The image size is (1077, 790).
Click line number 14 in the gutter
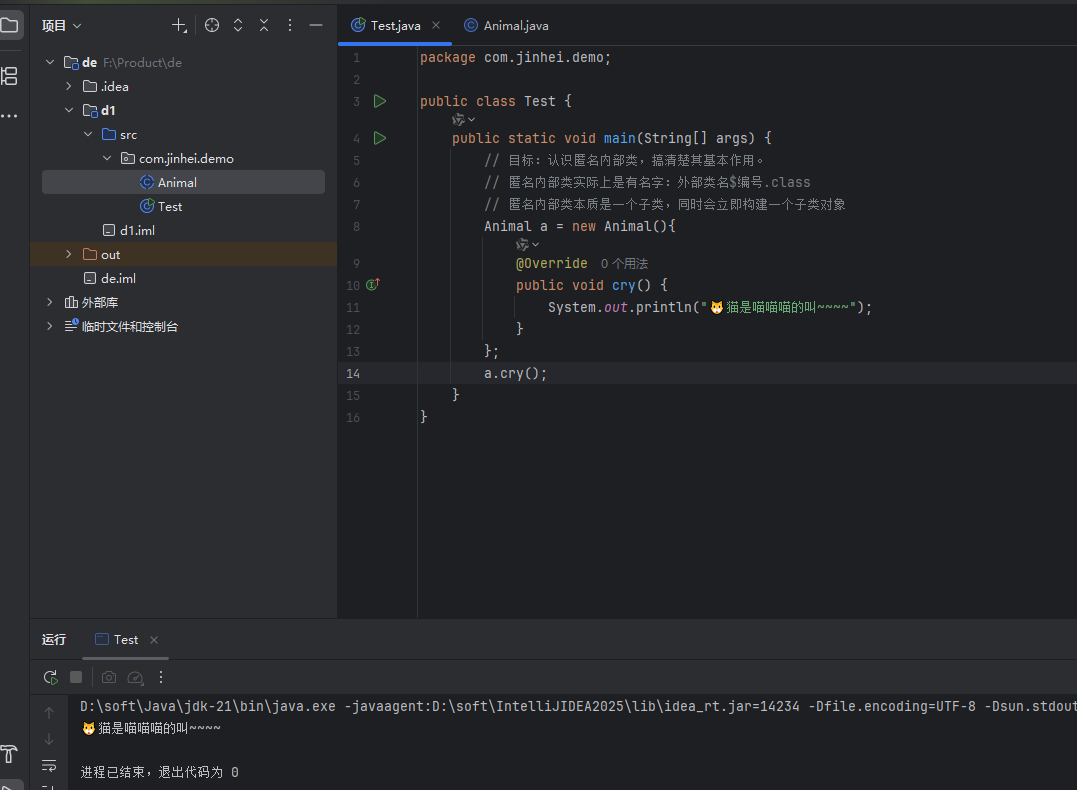(353, 374)
